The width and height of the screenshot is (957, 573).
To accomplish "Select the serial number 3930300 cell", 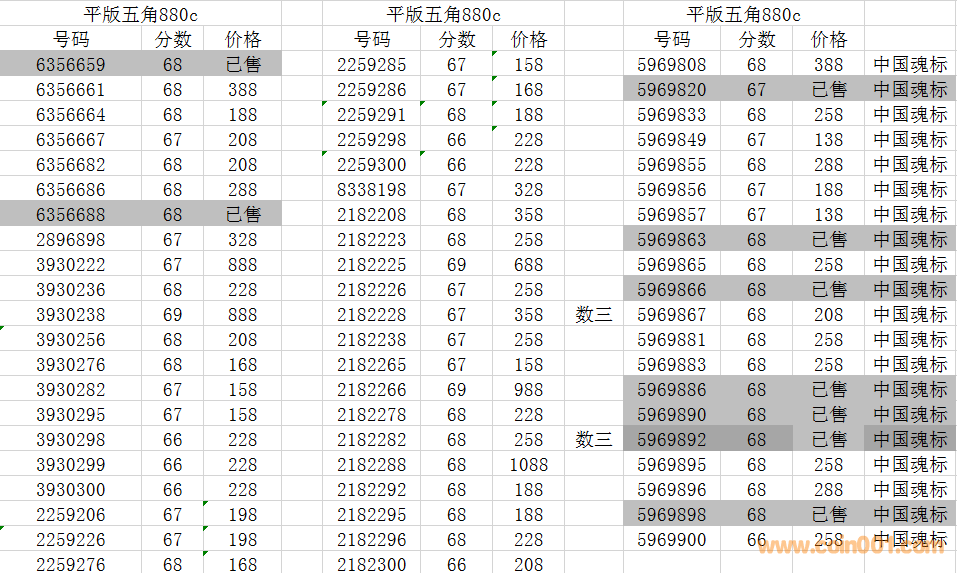I will 70,489.
